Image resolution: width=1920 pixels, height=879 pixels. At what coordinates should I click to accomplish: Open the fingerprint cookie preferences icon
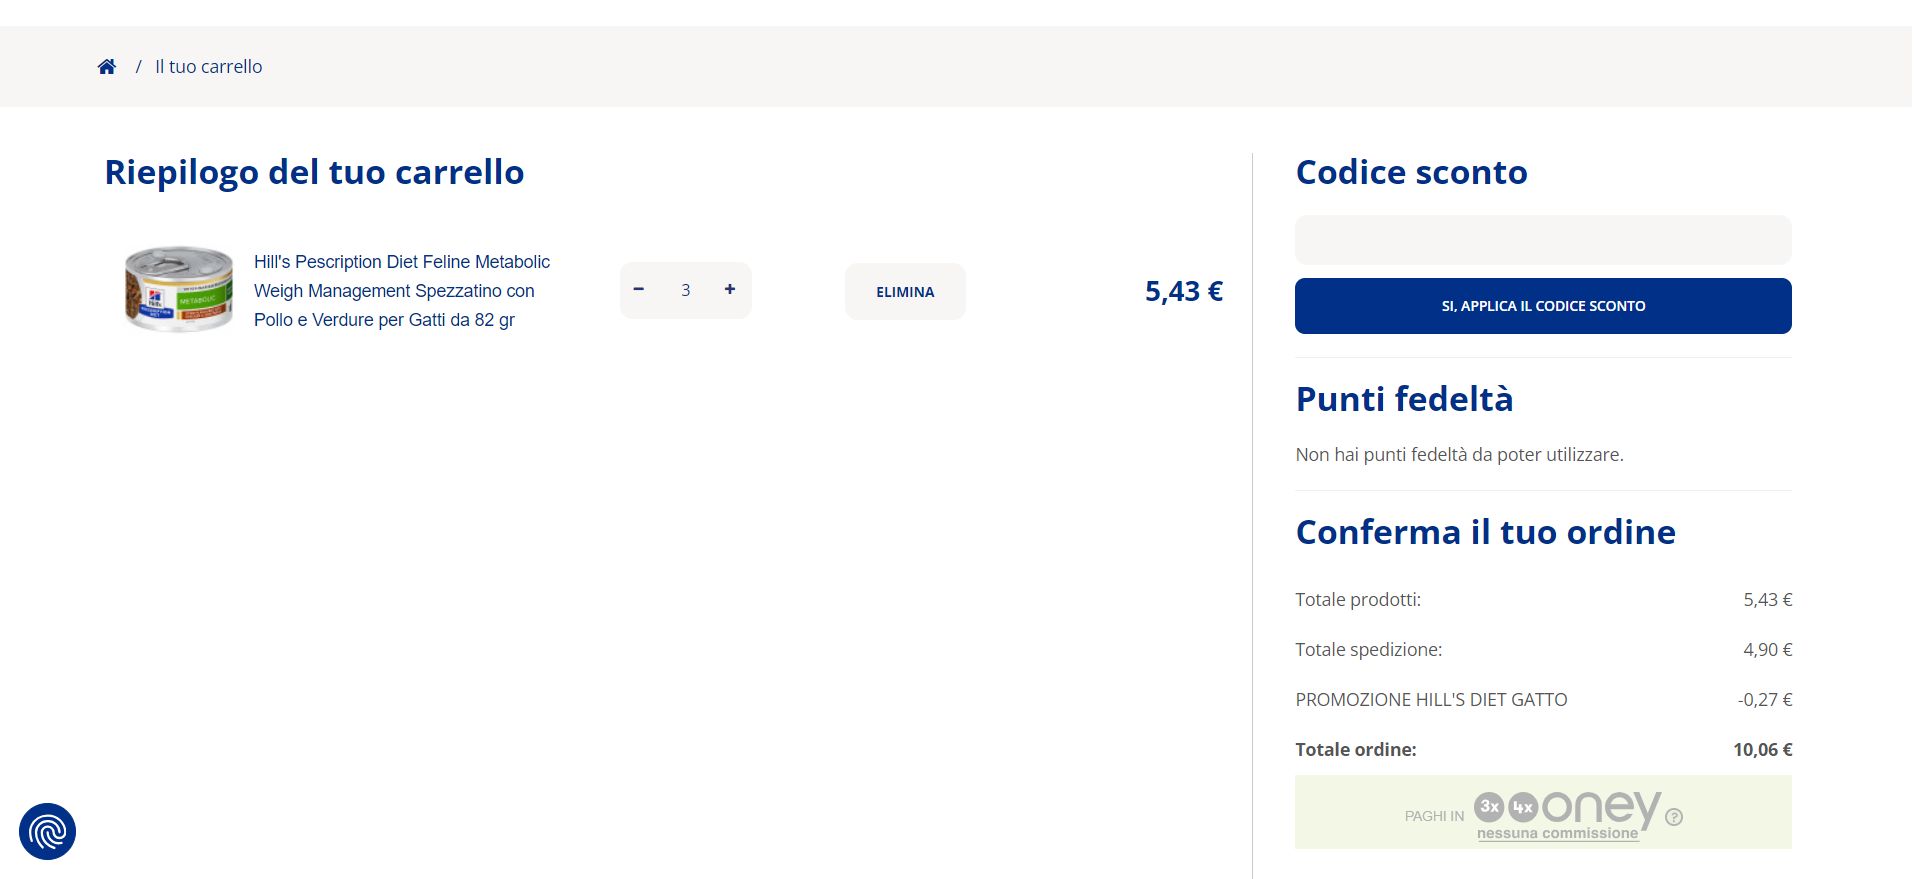(47, 831)
